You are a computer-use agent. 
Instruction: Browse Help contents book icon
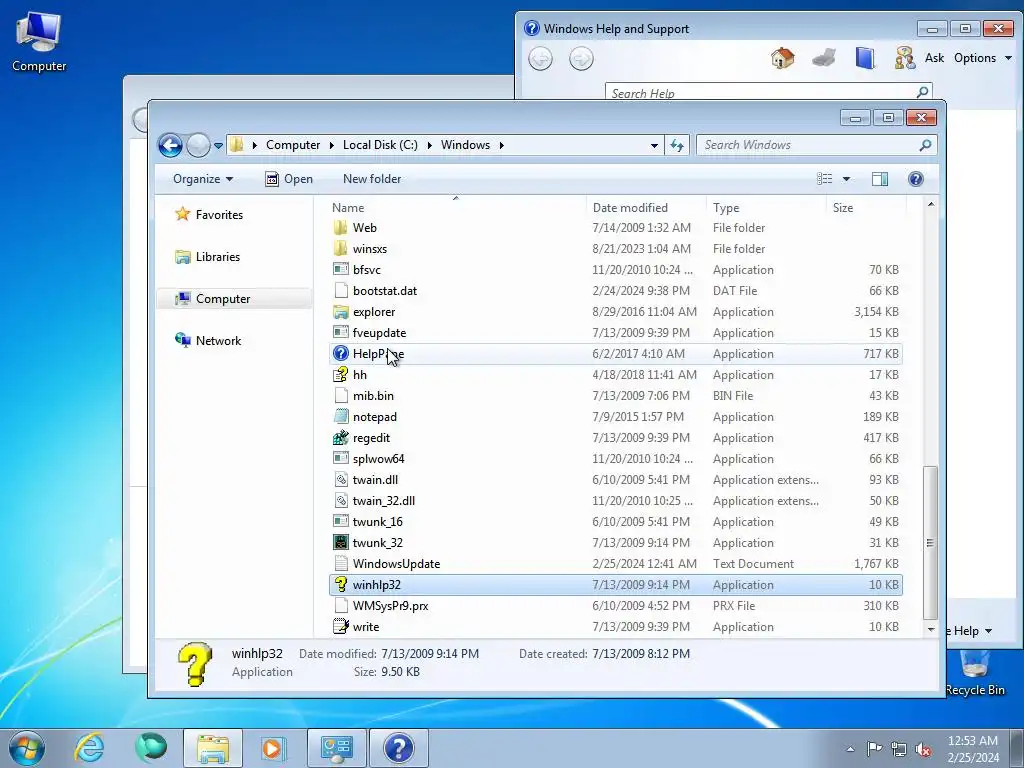coord(865,58)
